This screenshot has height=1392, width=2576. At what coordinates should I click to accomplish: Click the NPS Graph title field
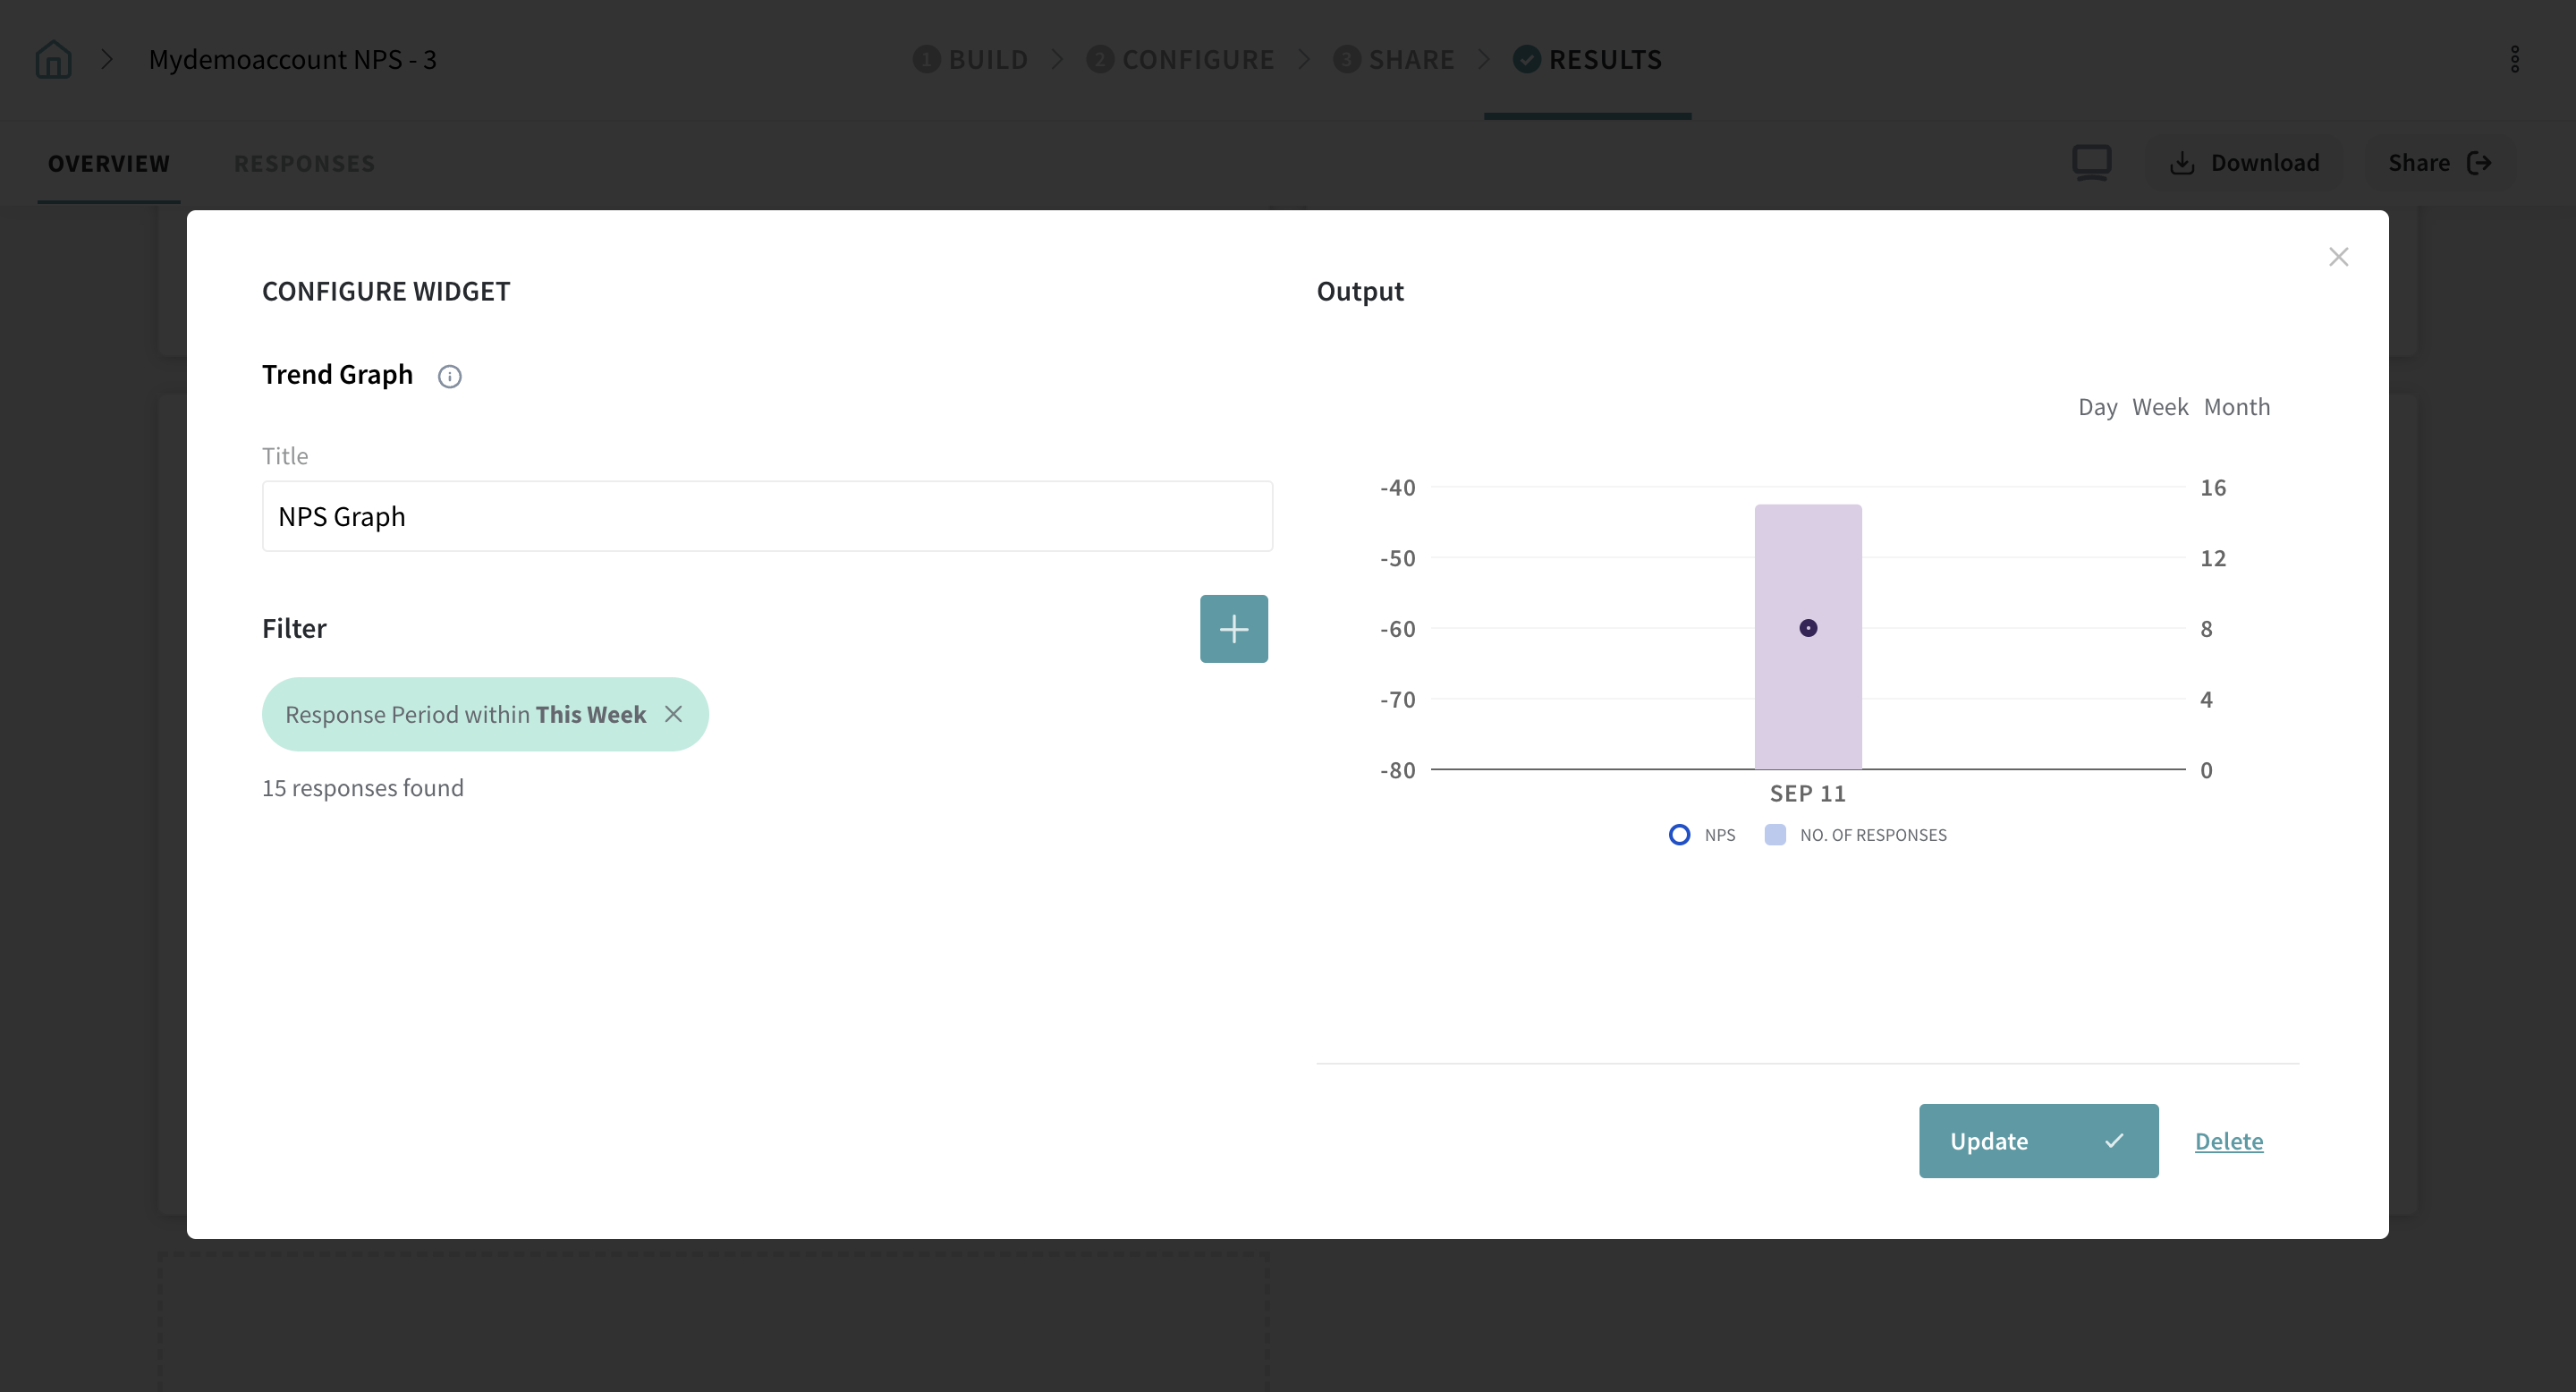(x=767, y=516)
